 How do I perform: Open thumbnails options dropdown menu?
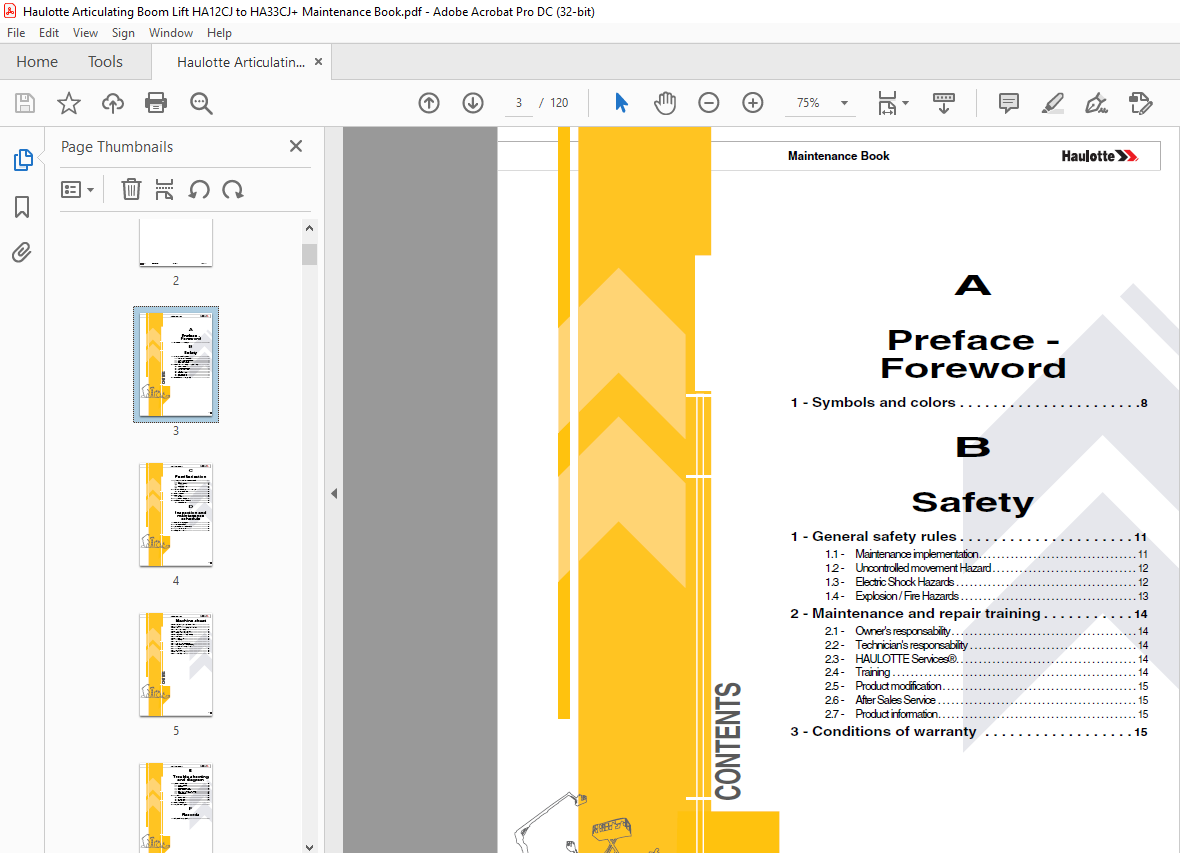point(77,190)
